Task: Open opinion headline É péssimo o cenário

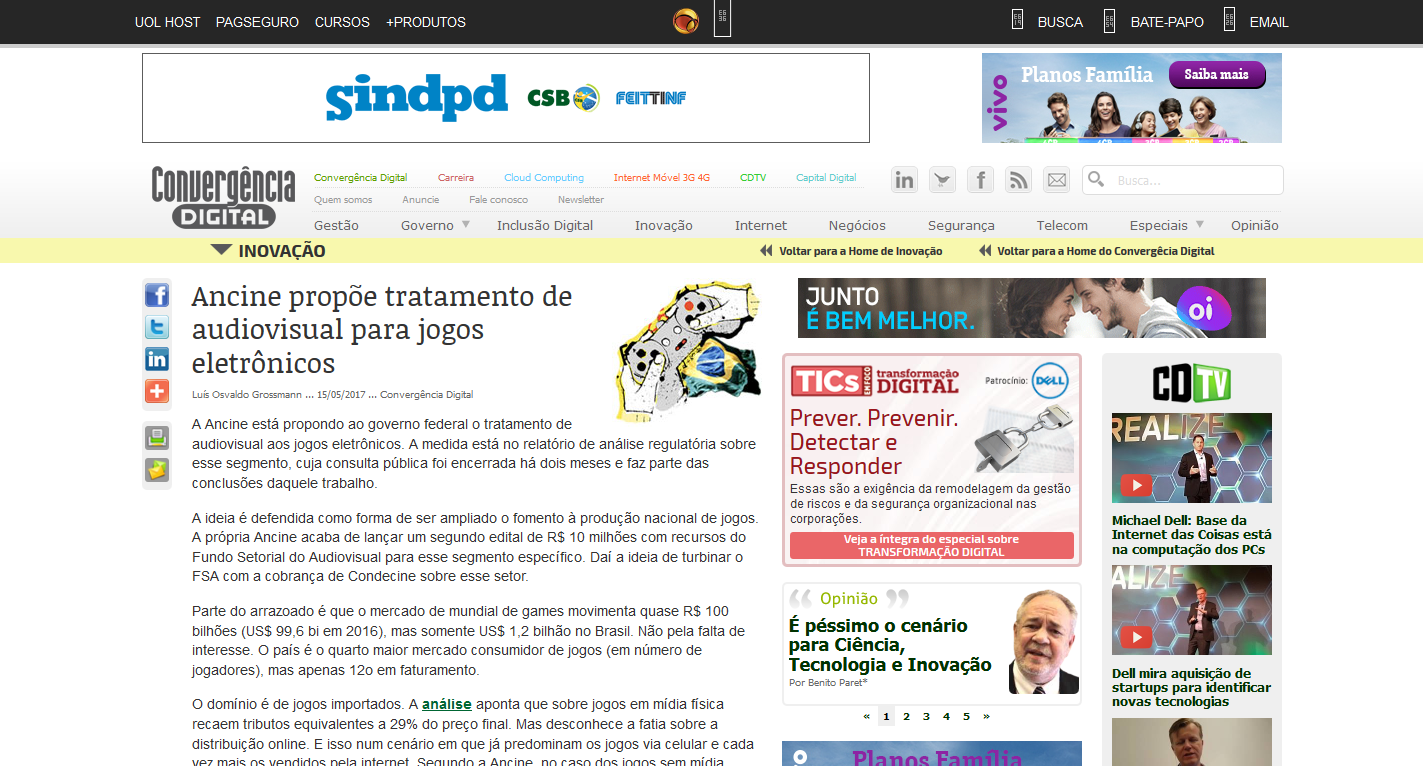Action: pos(890,645)
